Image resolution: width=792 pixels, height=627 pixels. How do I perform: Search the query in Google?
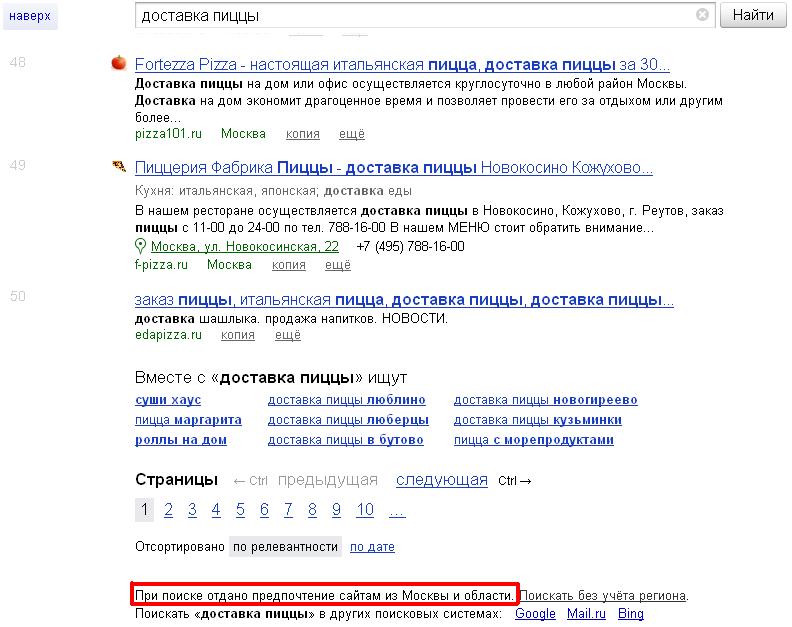tap(535, 614)
